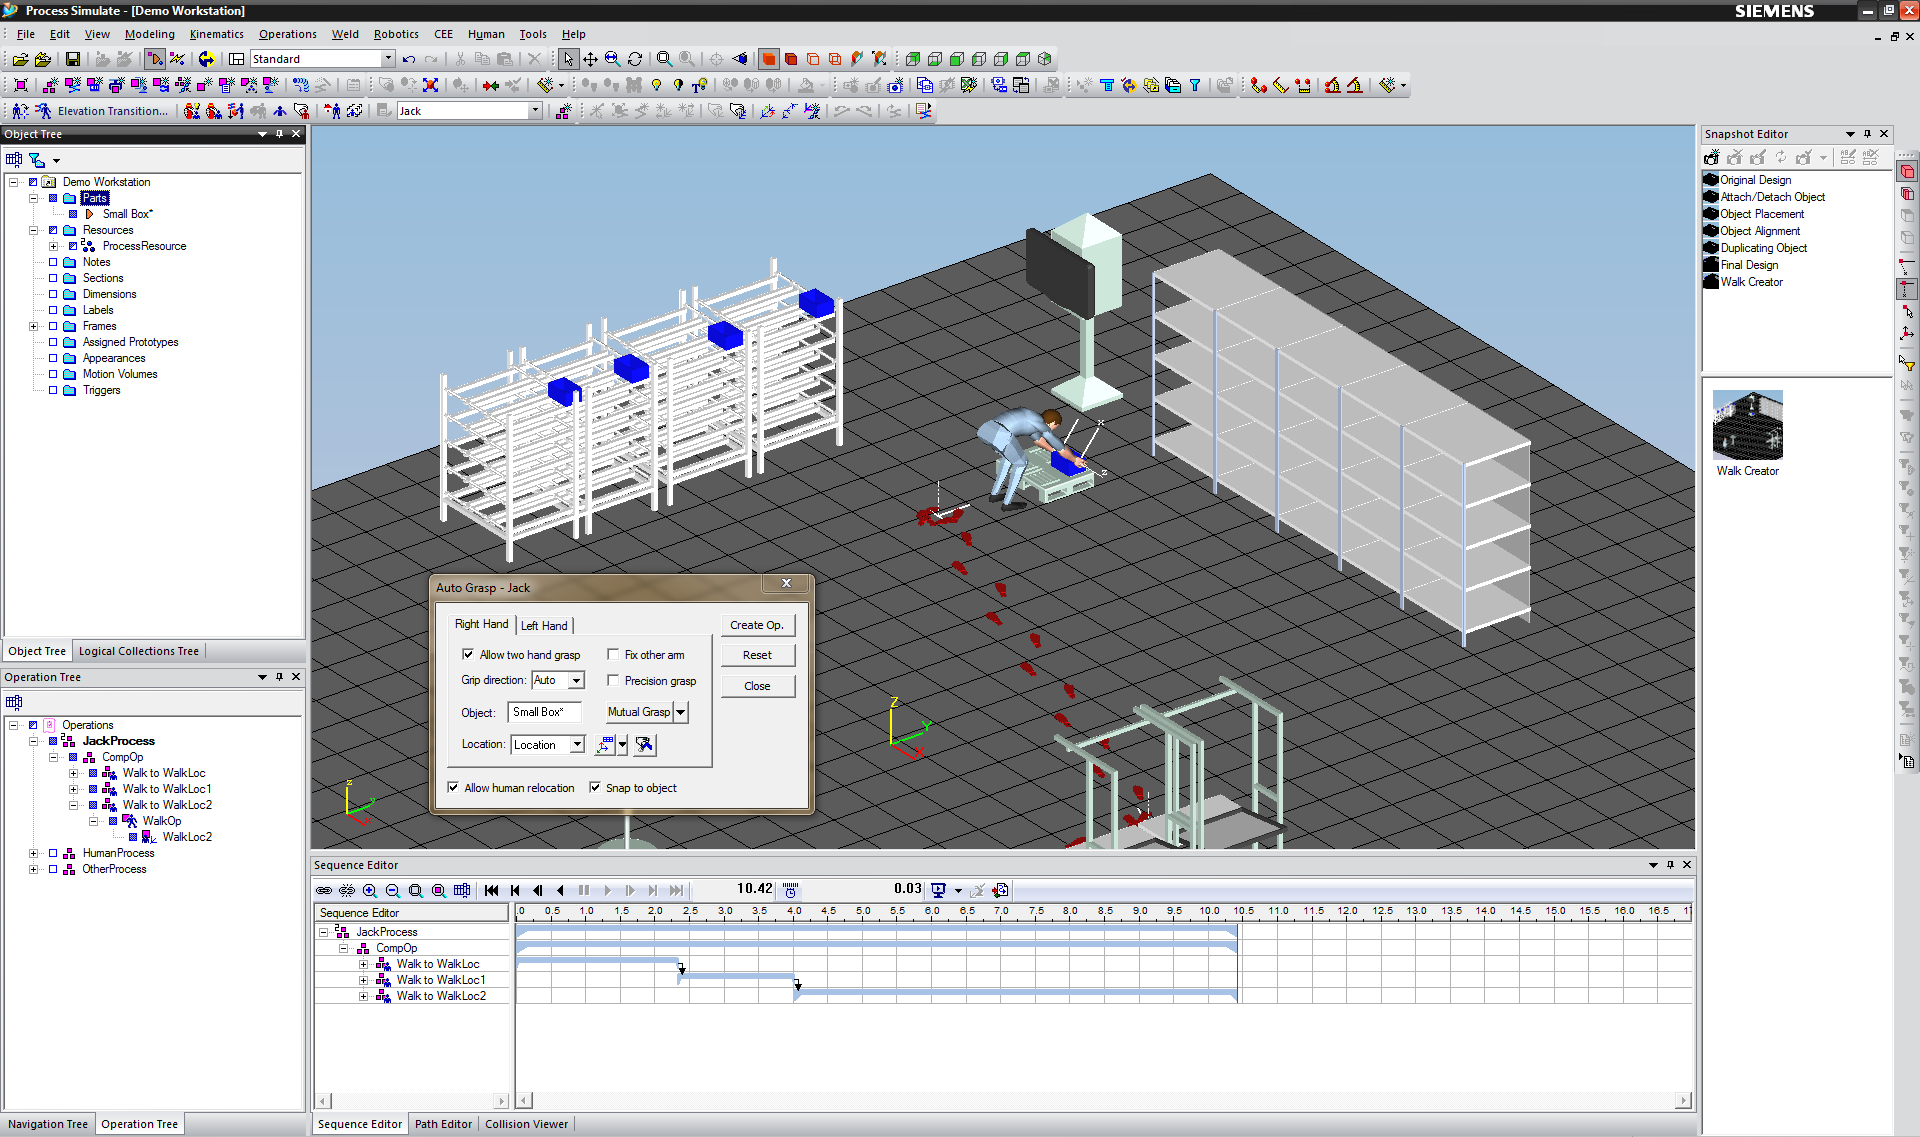Toggle visibility checkbox for Notes folder

[53, 262]
